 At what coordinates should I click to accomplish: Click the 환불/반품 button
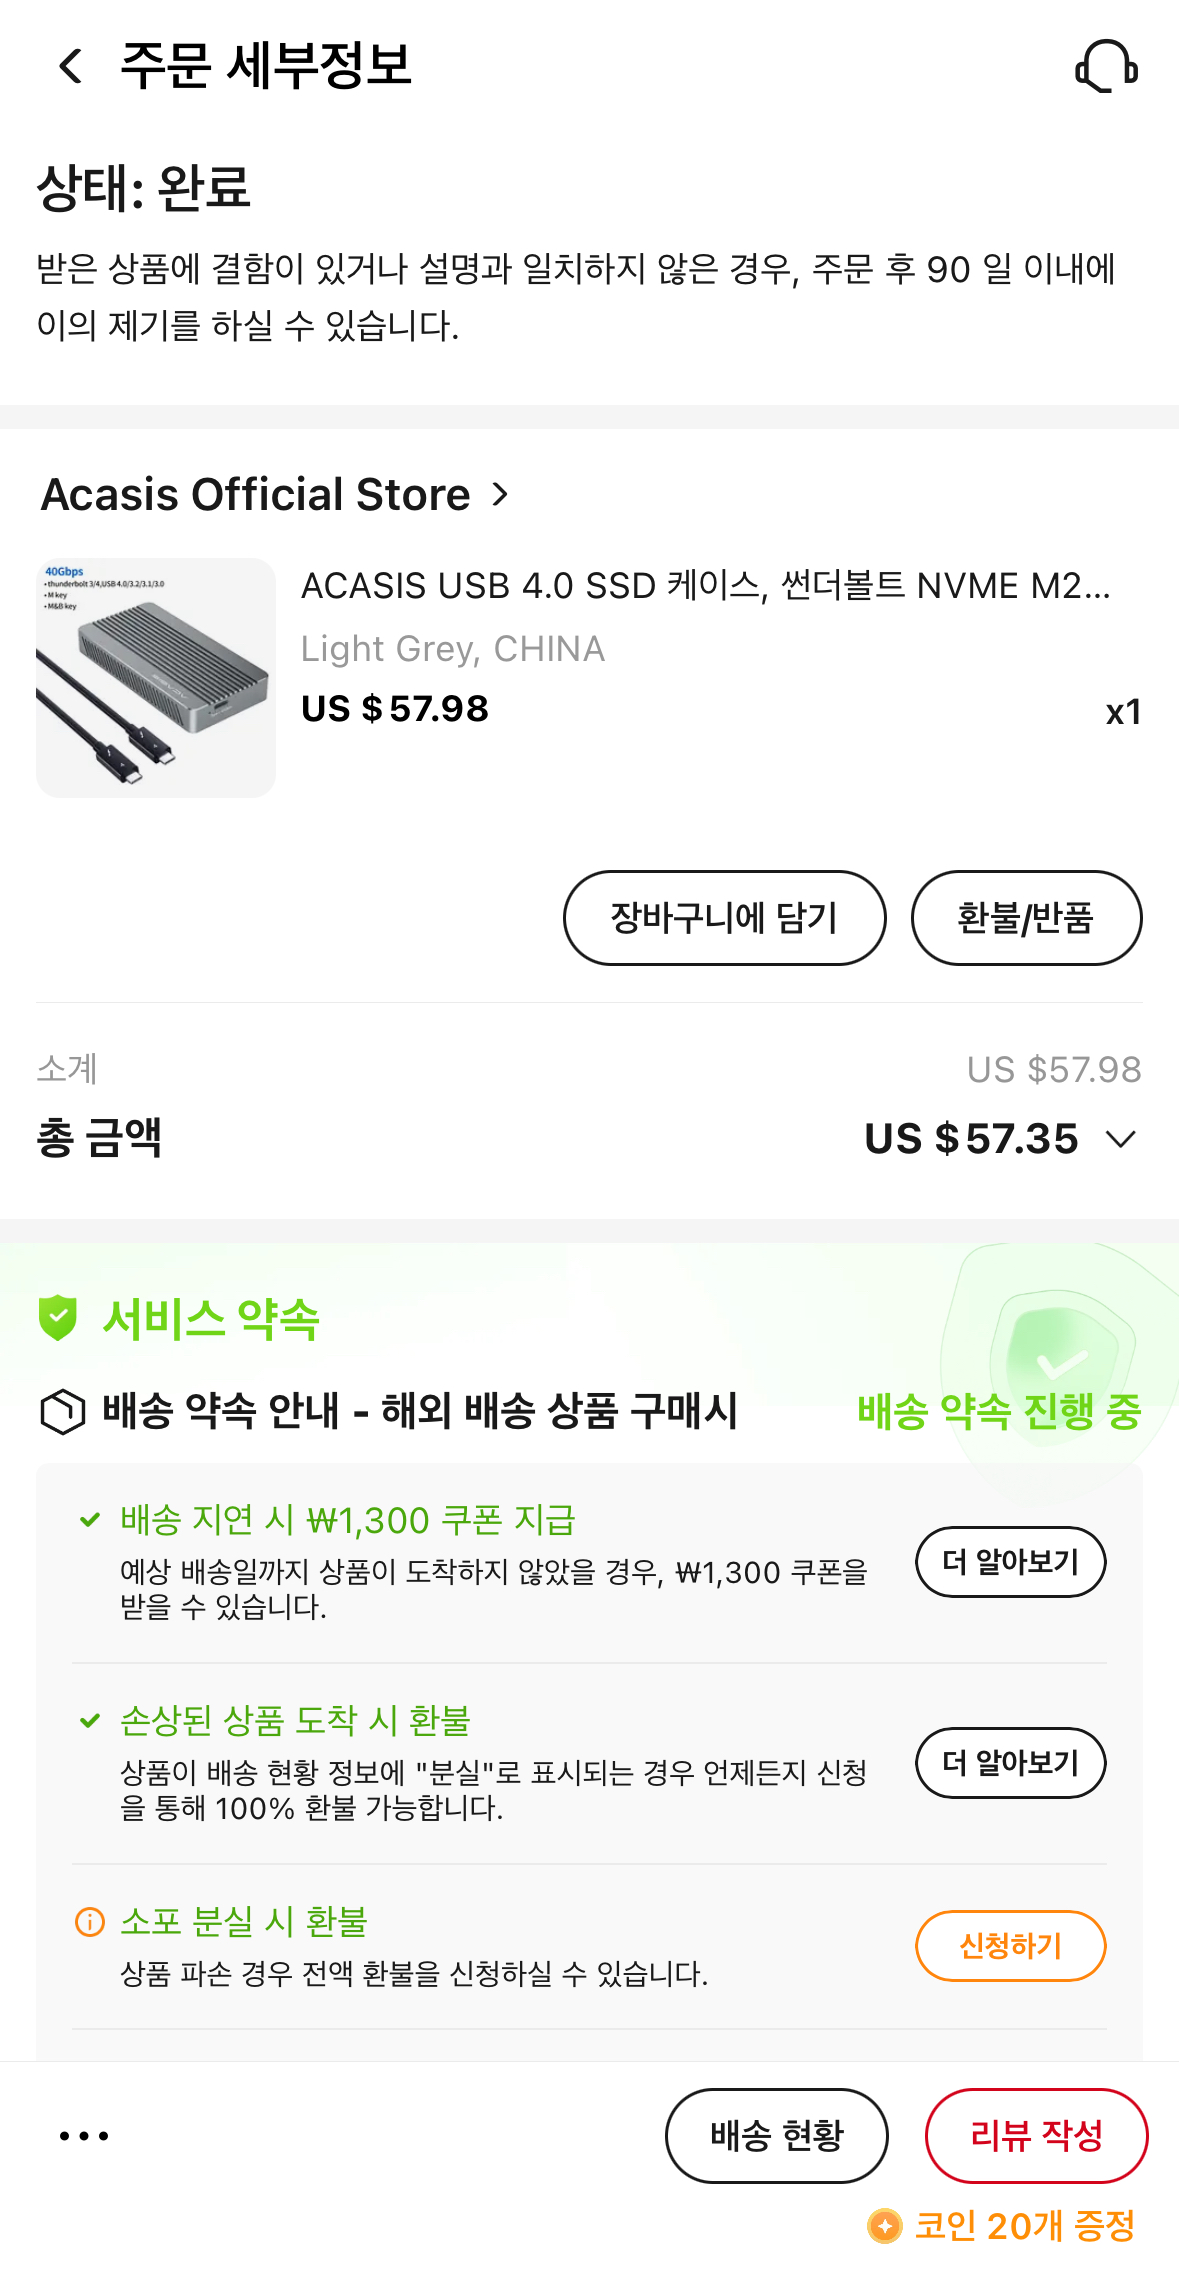(1026, 918)
